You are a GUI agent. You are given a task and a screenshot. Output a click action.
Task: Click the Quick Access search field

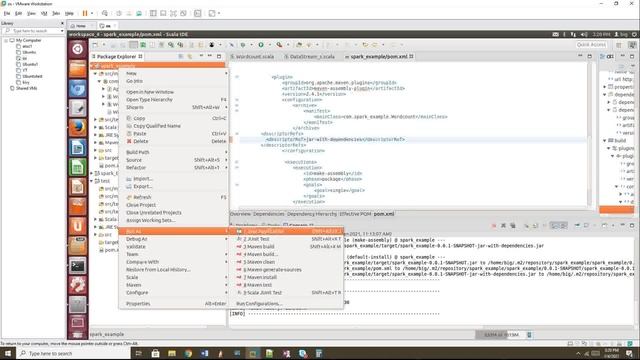pyautogui.click(x=591, y=44)
